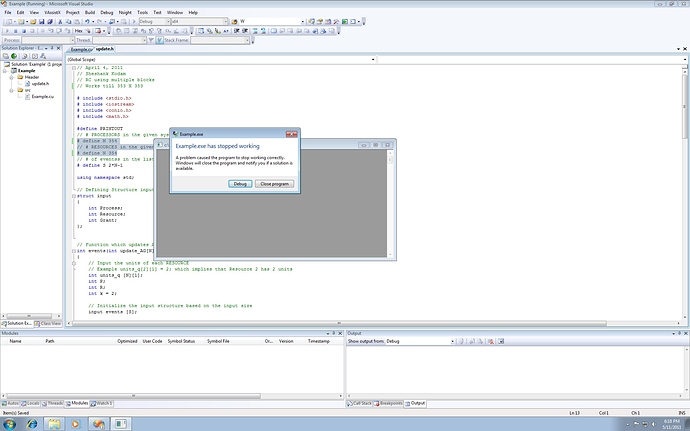Switch to the Example.cu editor tab
Image resolution: width=690 pixels, height=431 pixels.
81,48
